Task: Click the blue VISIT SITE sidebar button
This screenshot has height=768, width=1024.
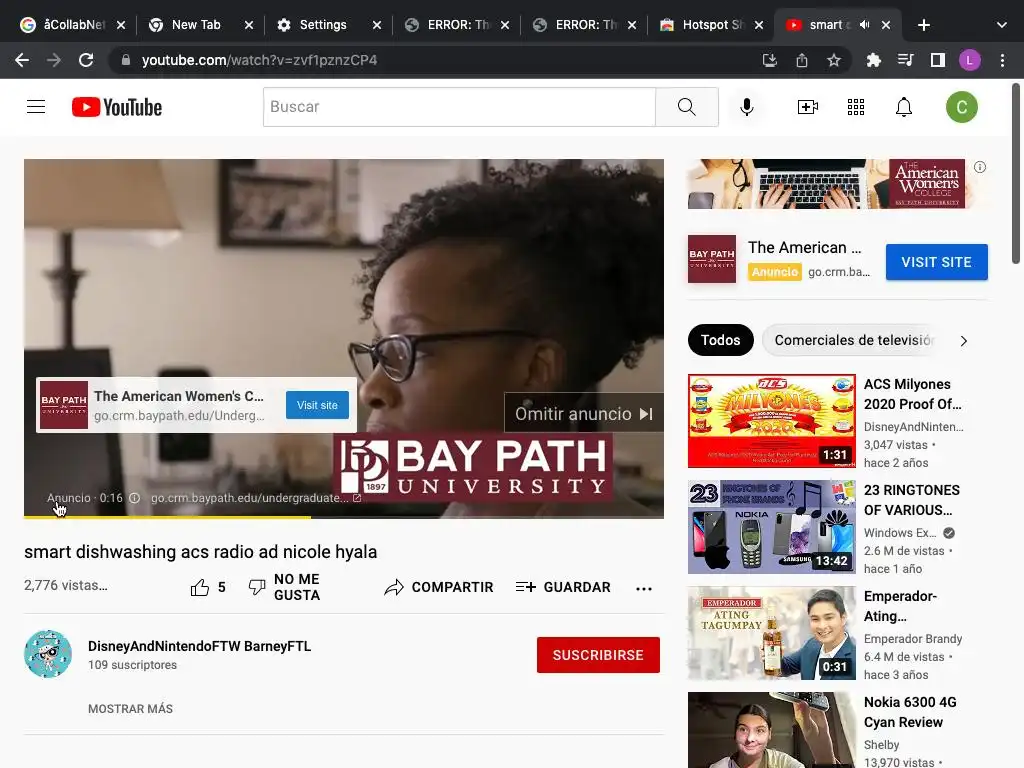Action: tap(936, 262)
